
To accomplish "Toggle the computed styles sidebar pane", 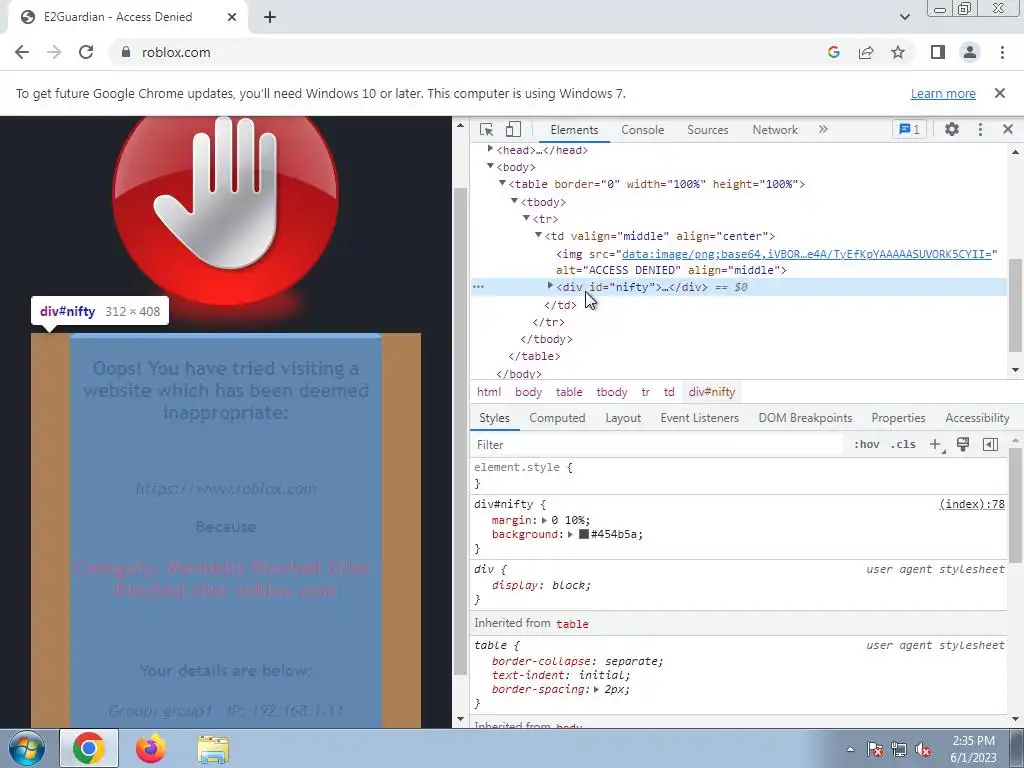I will point(990,445).
